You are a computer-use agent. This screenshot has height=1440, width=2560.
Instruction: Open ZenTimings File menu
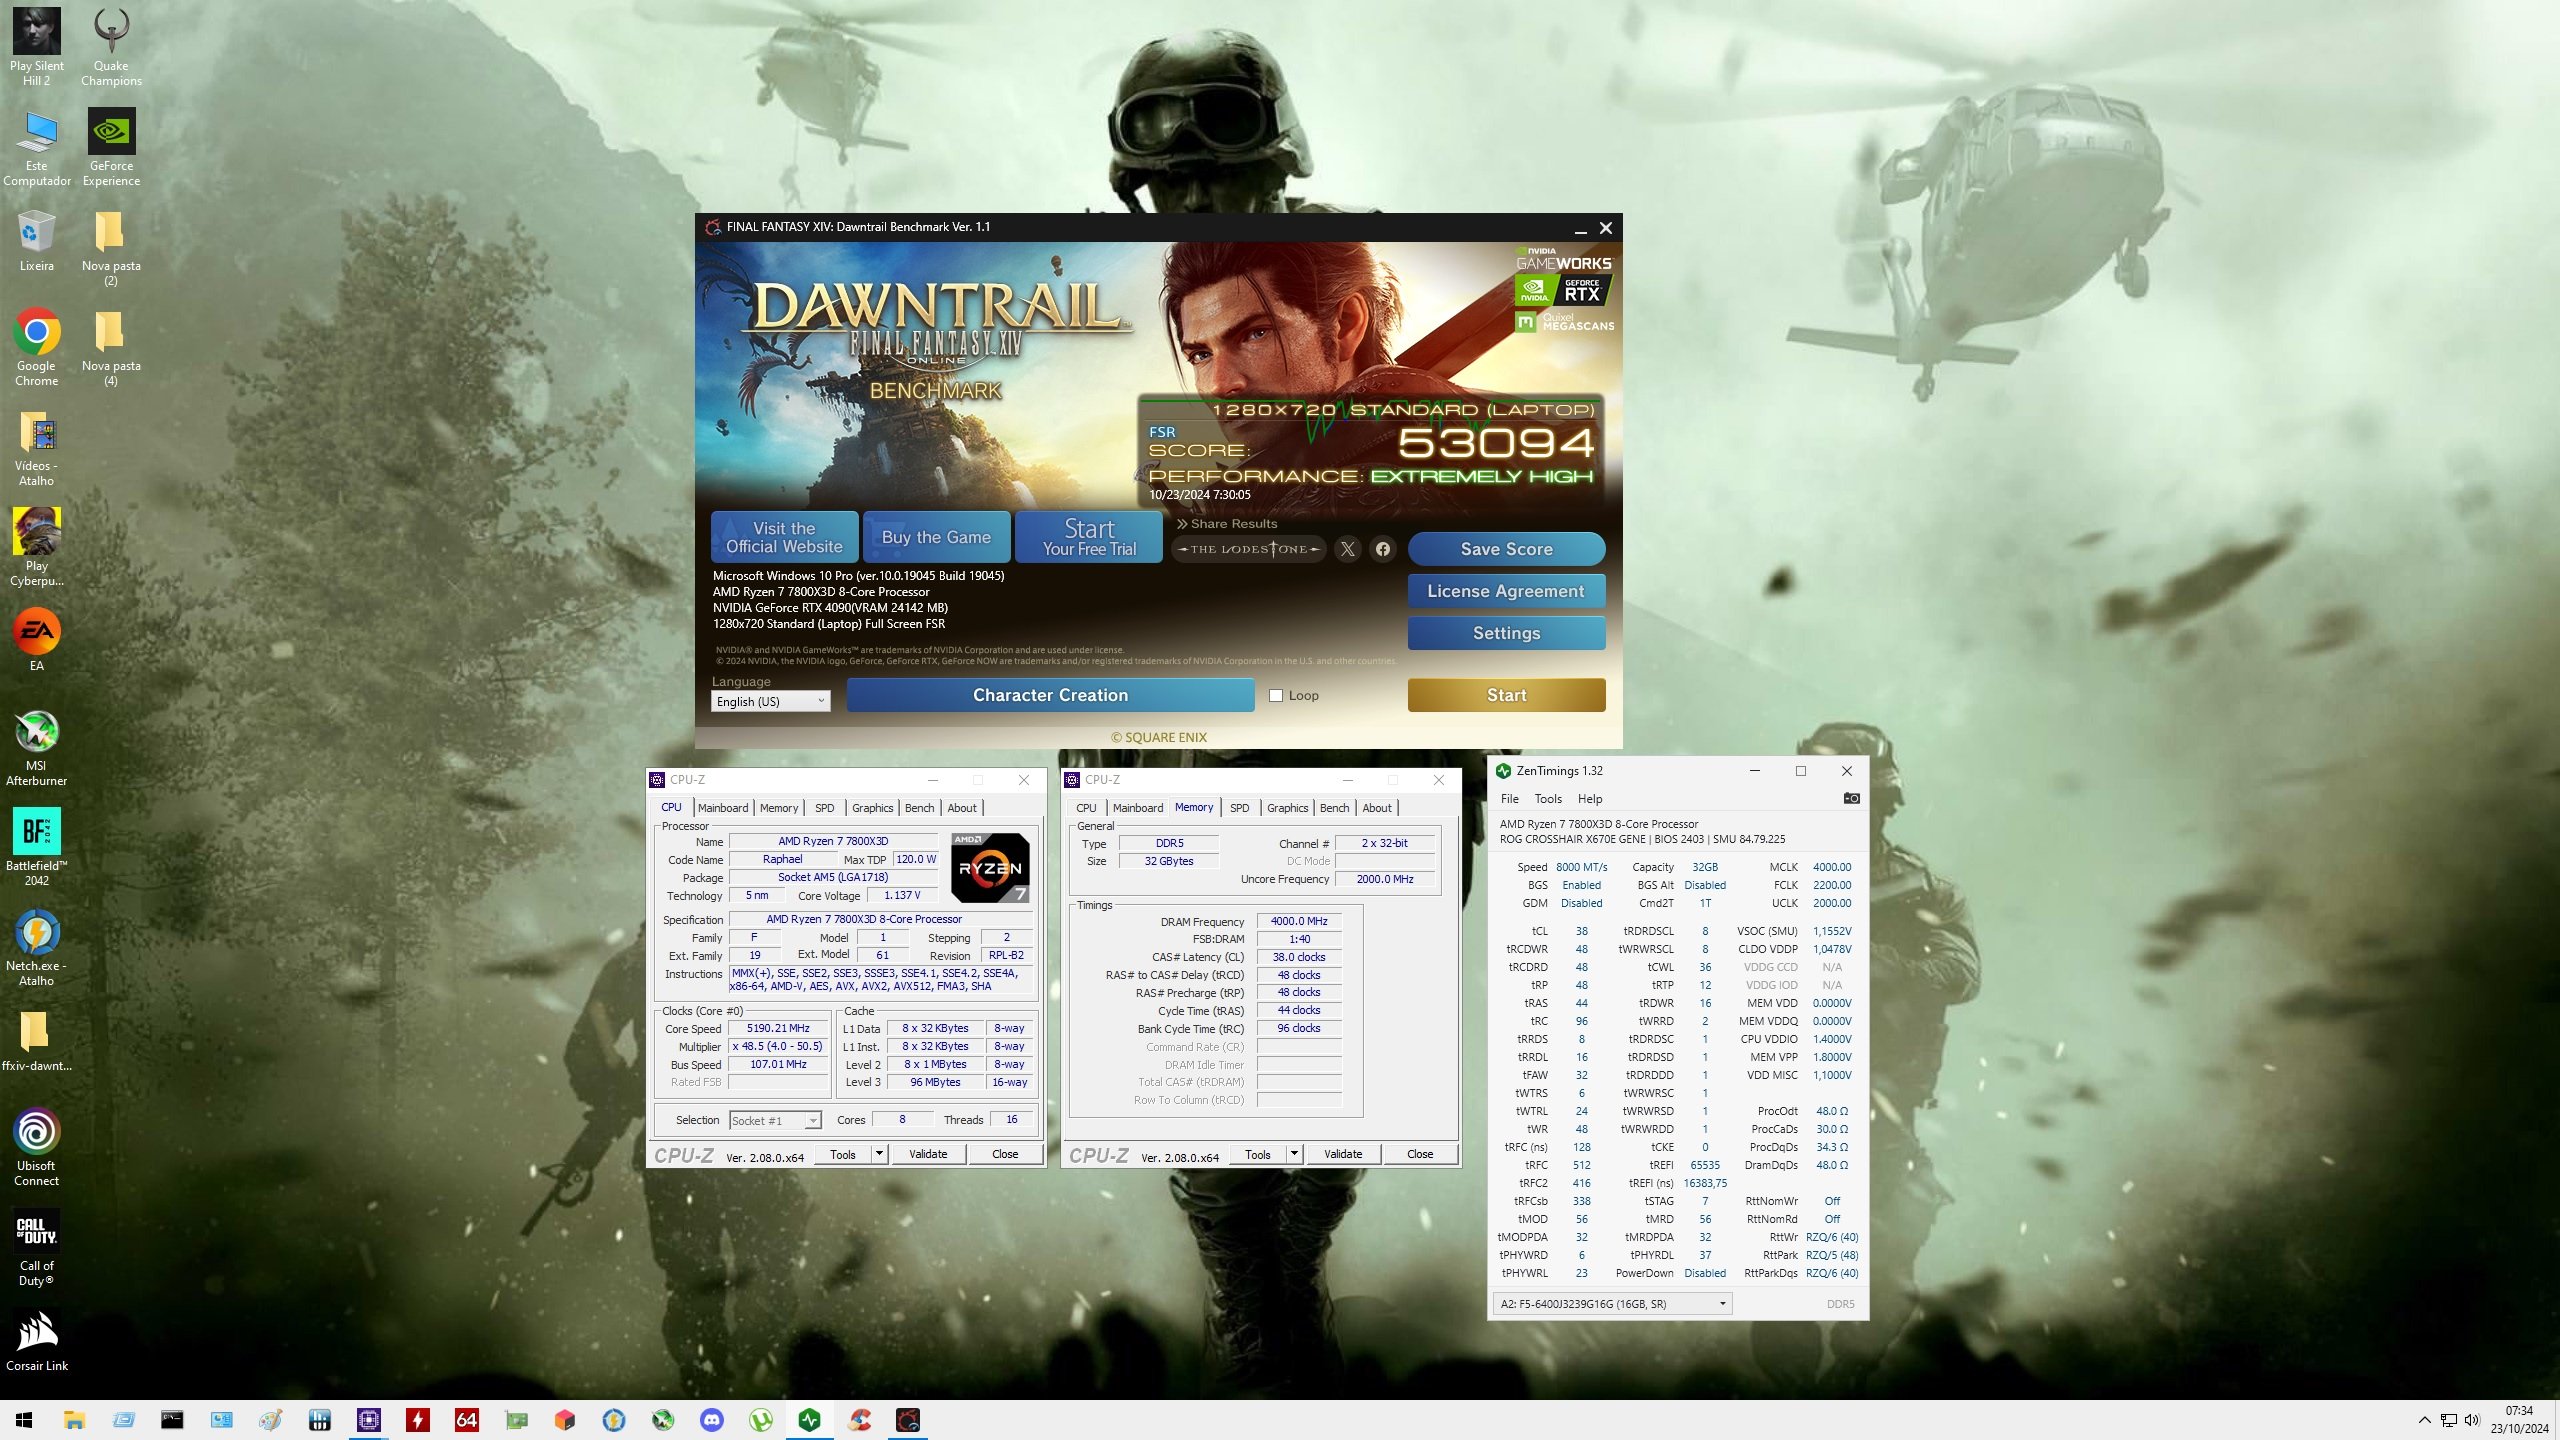(1510, 799)
